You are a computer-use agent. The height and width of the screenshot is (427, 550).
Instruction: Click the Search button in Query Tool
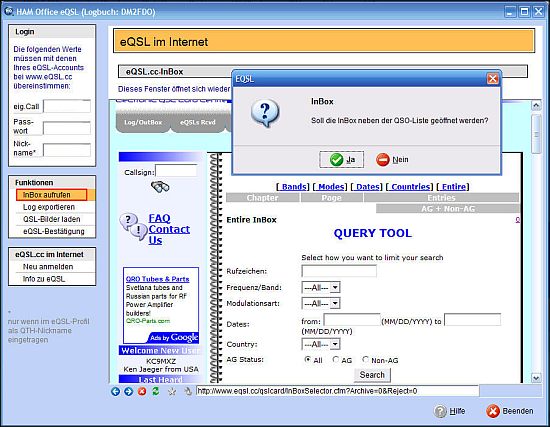[372, 375]
